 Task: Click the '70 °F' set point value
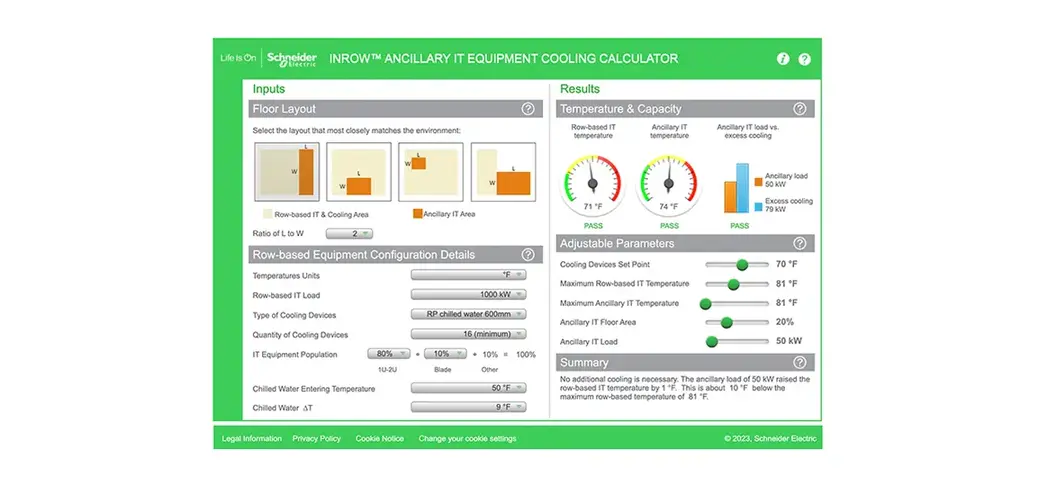[786, 264]
